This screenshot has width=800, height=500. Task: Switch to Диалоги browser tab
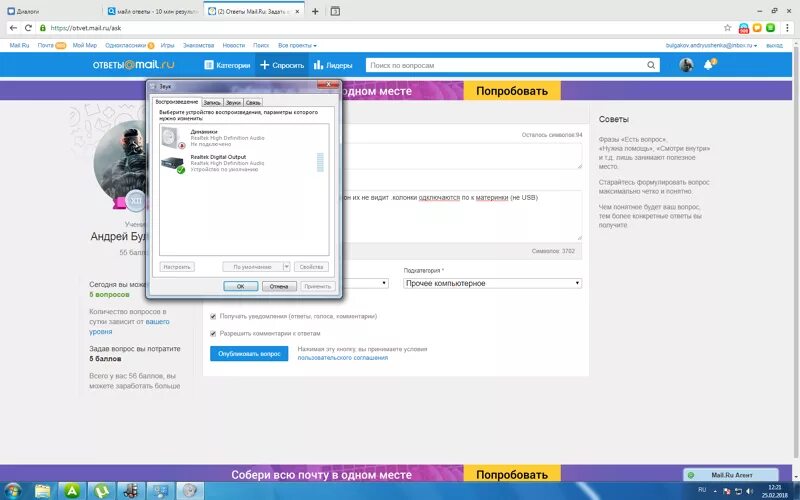click(x=51, y=11)
